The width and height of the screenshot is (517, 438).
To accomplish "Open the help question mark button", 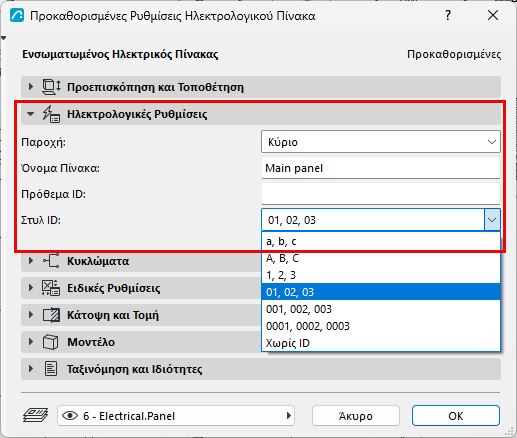I will [448, 15].
